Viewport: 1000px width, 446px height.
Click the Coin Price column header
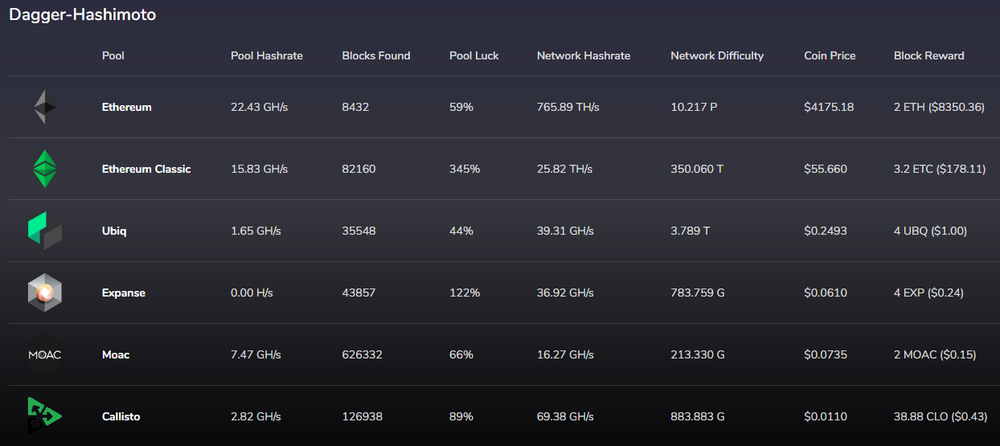[830, 56]
